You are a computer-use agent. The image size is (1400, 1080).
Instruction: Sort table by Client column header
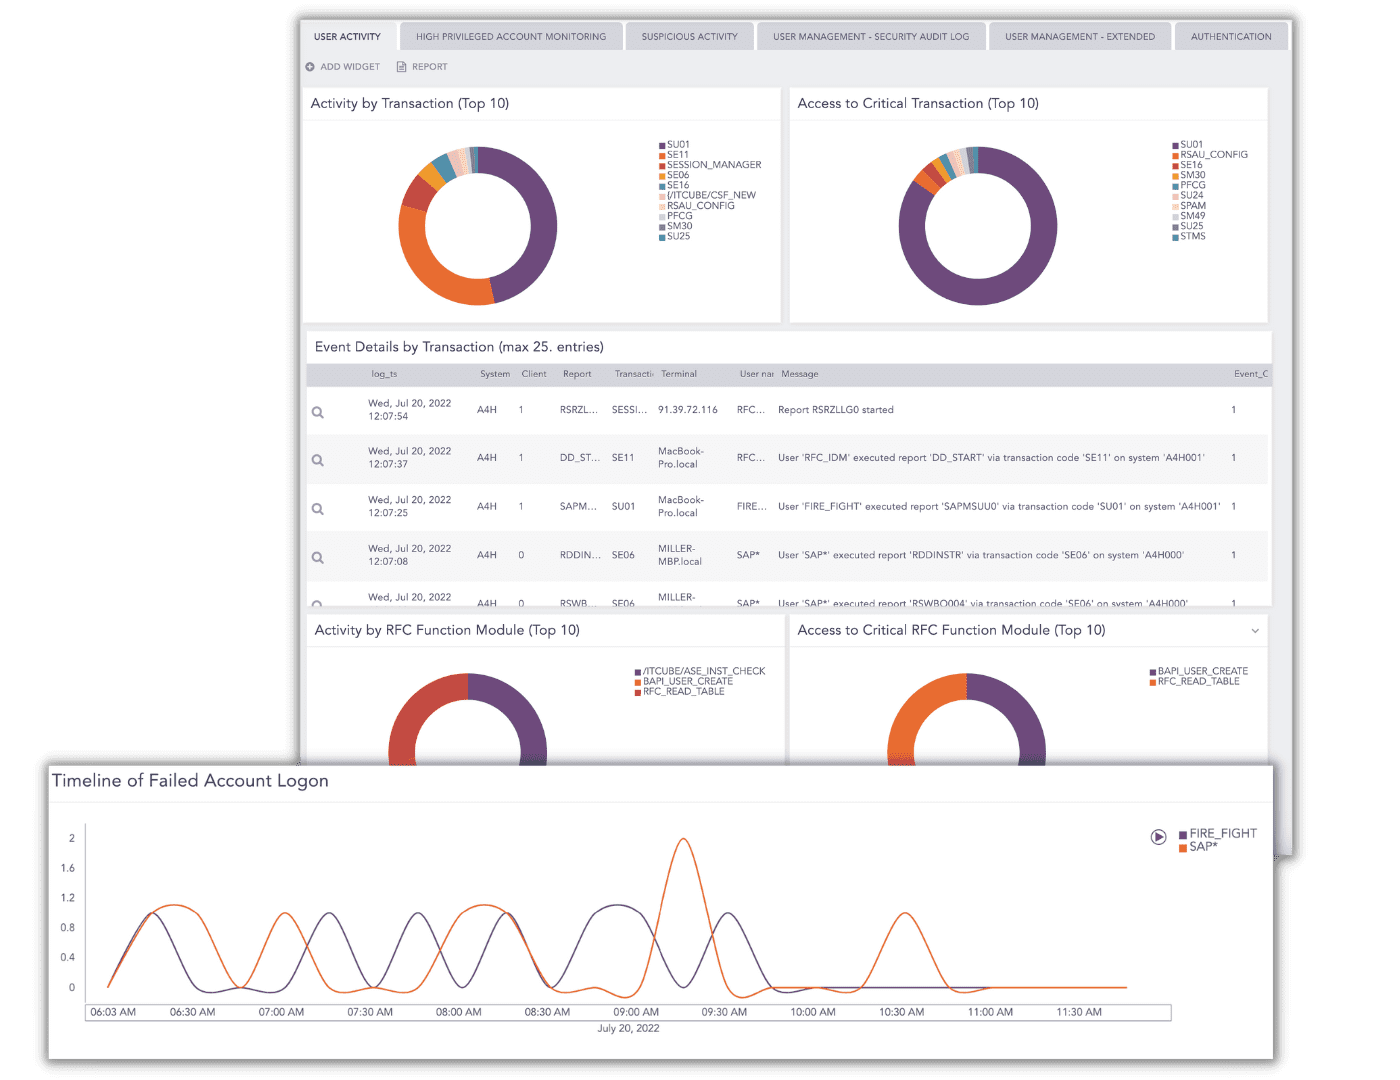[534, 374]
